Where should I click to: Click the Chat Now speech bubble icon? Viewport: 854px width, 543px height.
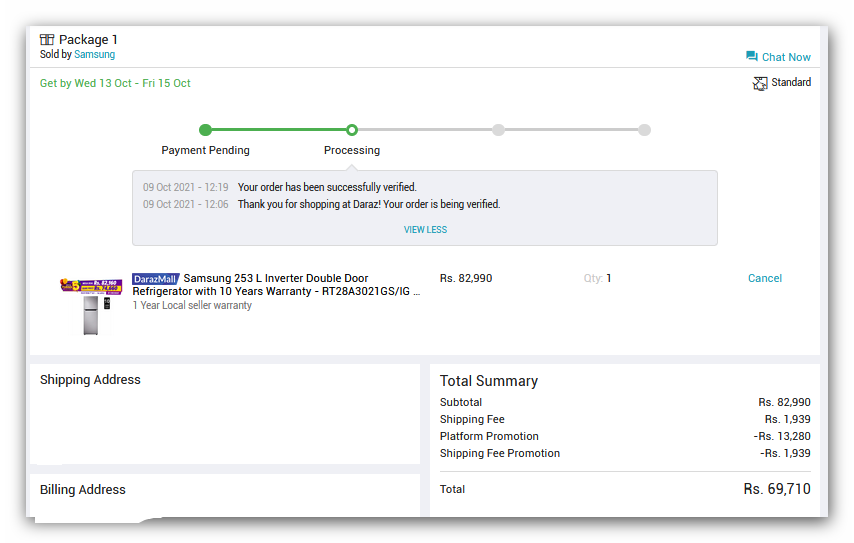[x=752, y=56]
